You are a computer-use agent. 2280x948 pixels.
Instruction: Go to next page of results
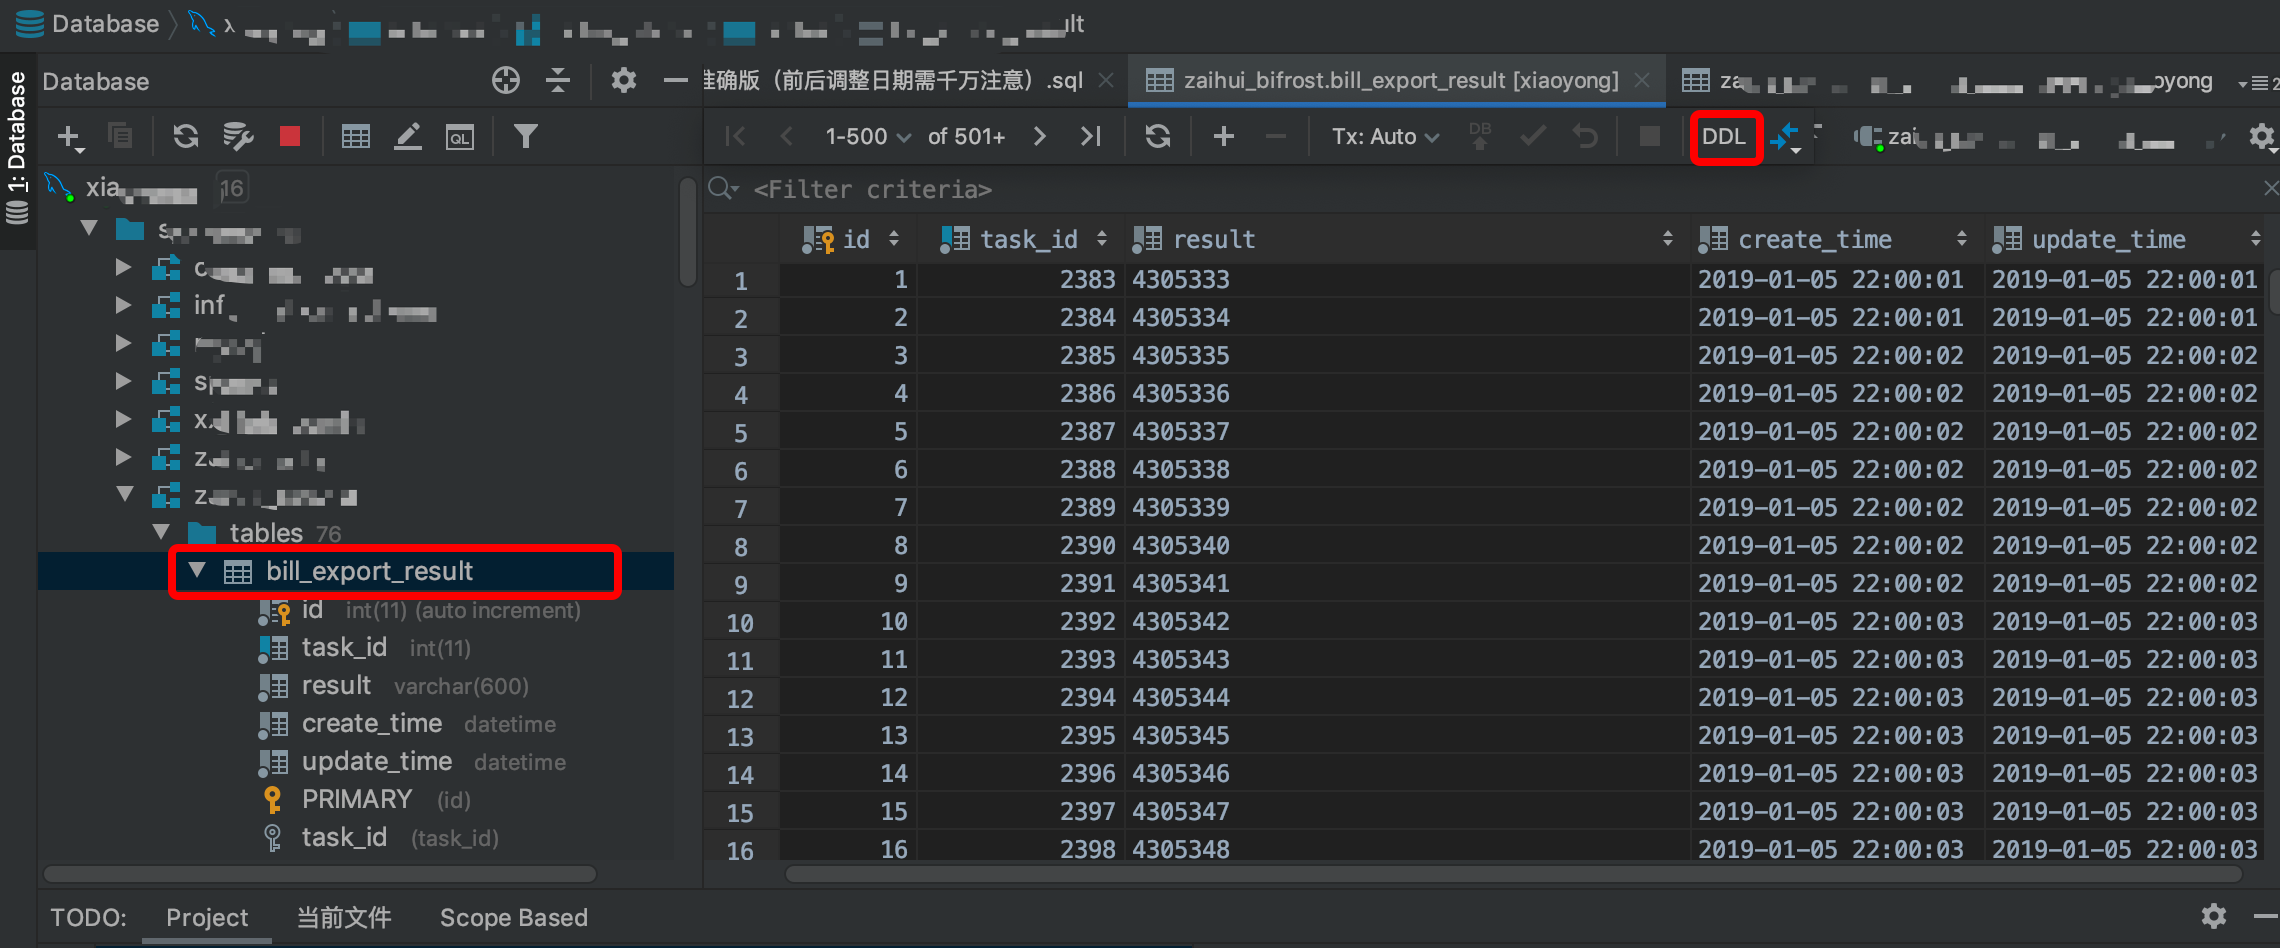tap(1040, 136)
